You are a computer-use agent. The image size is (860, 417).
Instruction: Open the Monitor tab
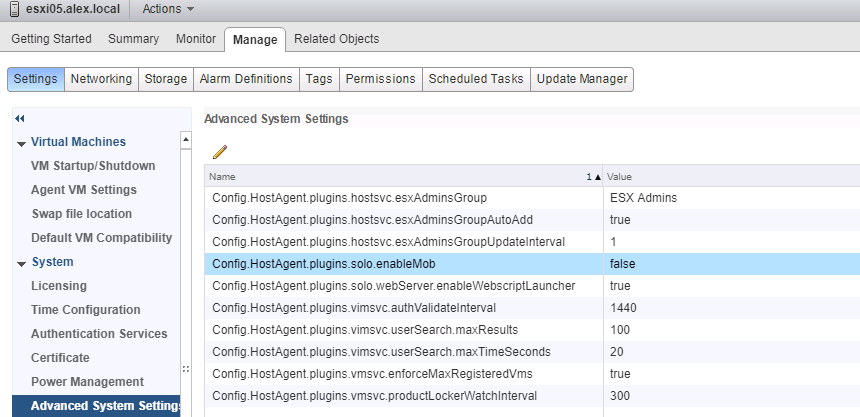coord(195,39)
